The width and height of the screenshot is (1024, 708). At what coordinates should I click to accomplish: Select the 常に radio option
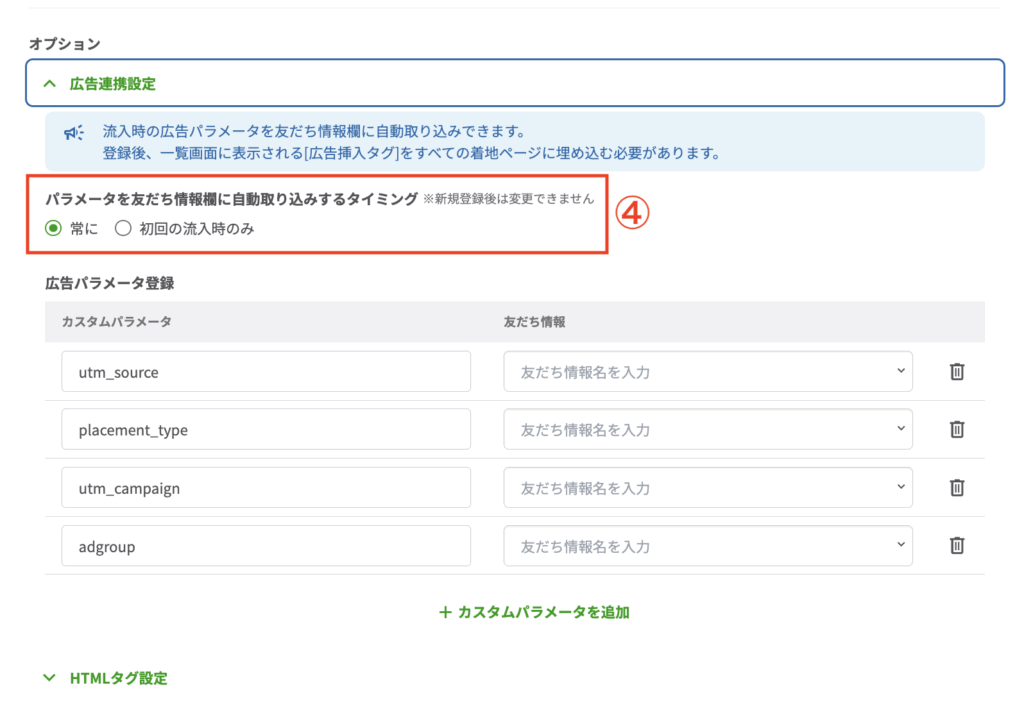[x=54, y=228]
